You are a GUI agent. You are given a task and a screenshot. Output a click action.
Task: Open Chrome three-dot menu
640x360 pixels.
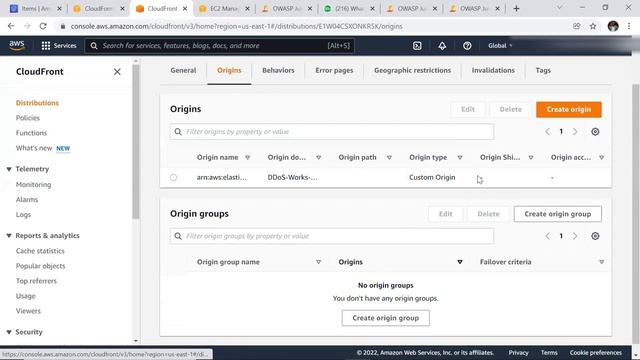(629, 26)
